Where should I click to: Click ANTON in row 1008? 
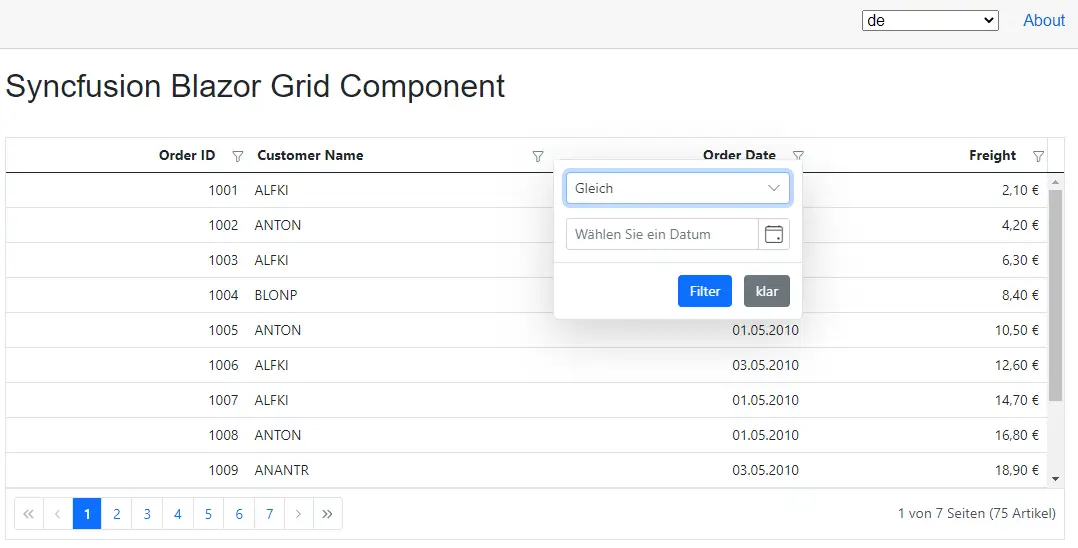point(278,435)
